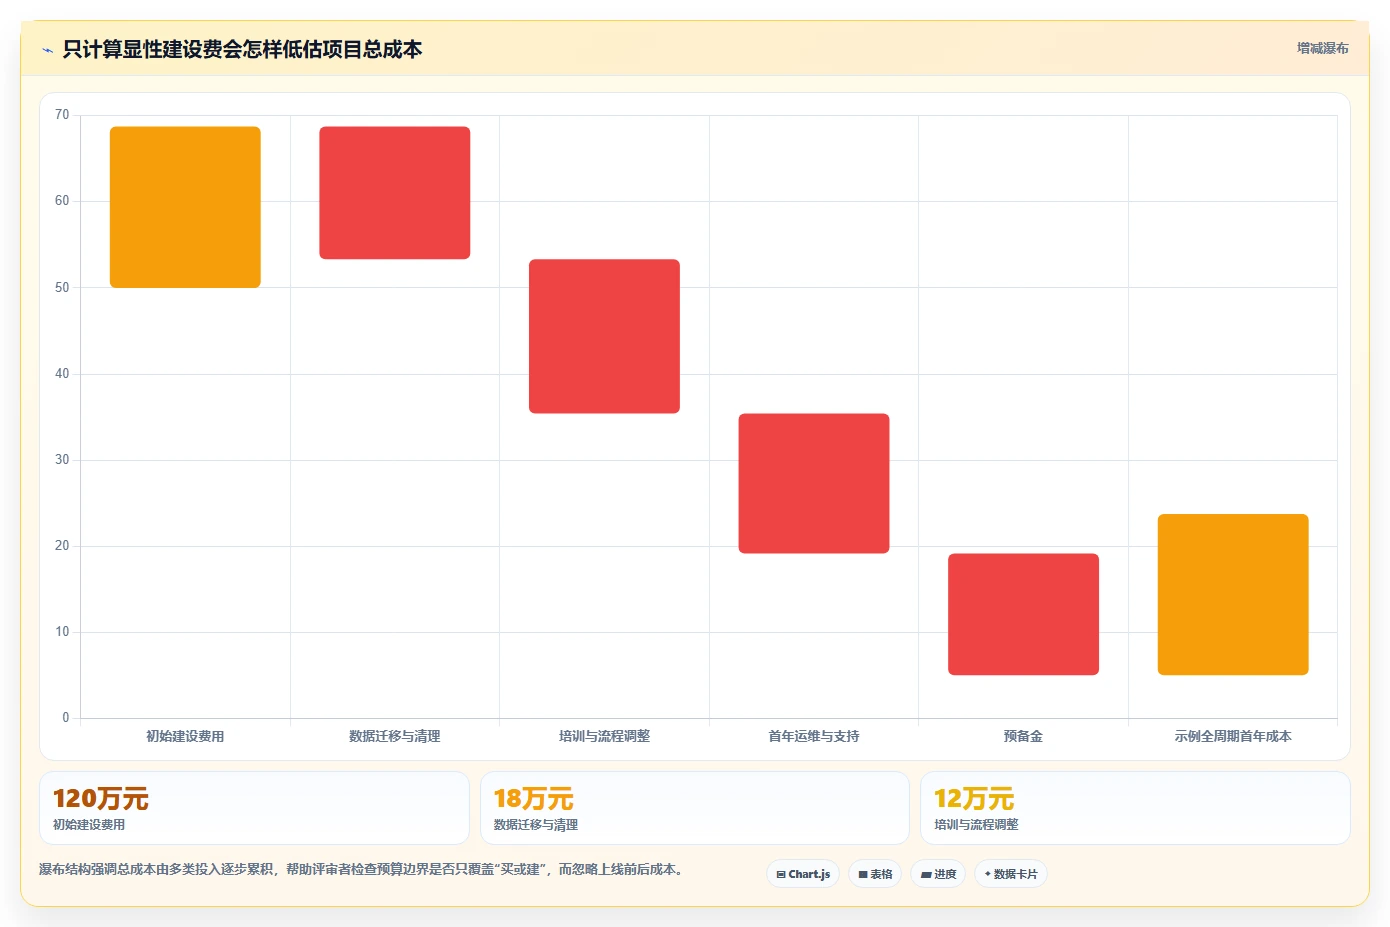The width and height of the screenshot is (1390, 927).
Task: Click the 进度 tag chip
Action: coord(938,874)
